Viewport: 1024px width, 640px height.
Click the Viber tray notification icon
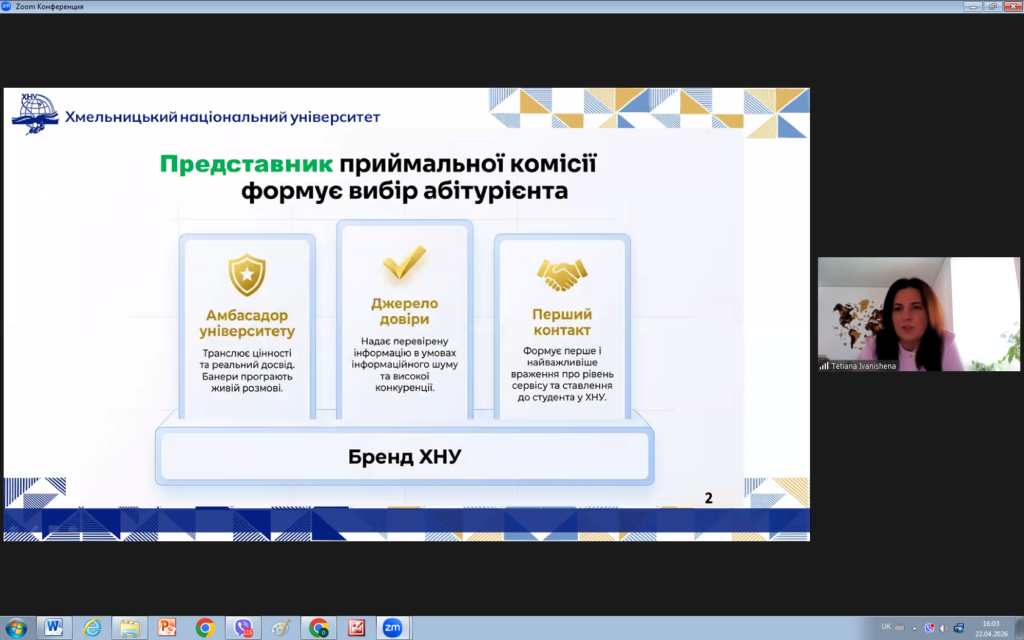pos(929,628)
